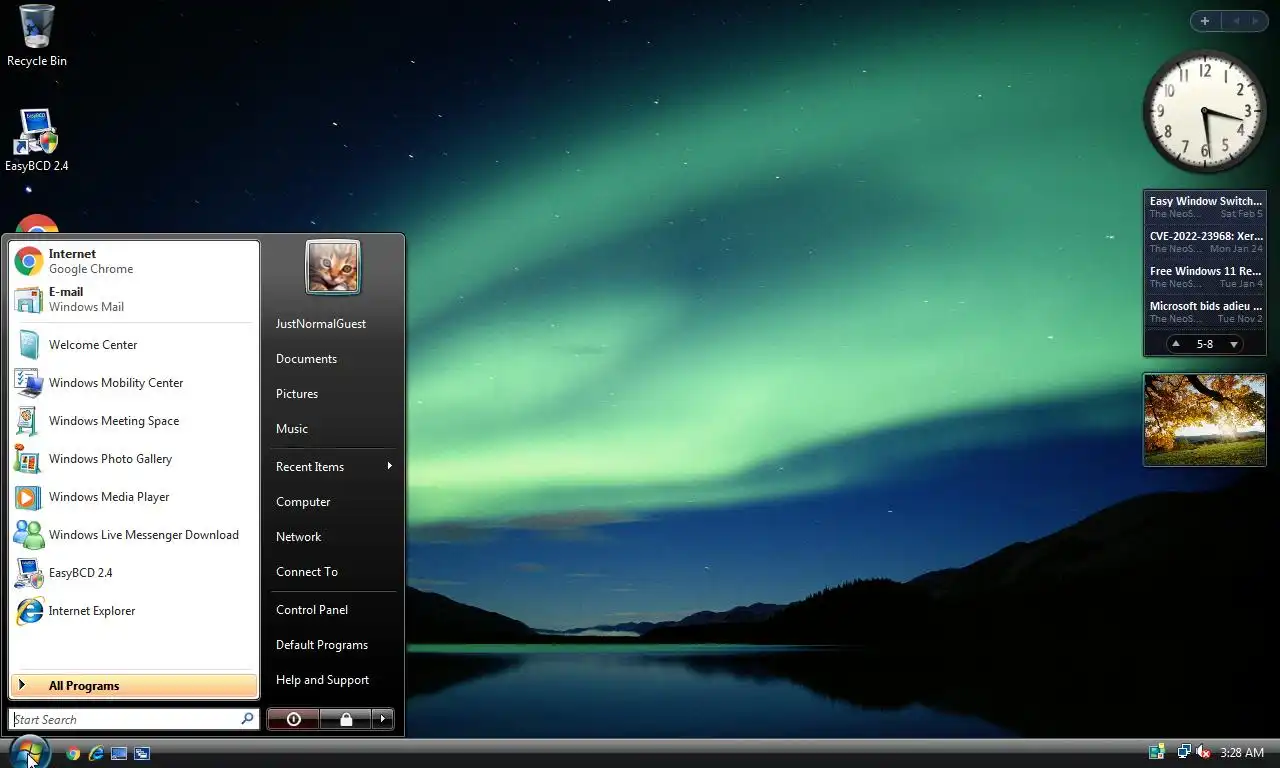Click the Show Desktop Quick Launch icon
Image resolution: width=1280 pixels, height=768 pixels.
[119, 753]
